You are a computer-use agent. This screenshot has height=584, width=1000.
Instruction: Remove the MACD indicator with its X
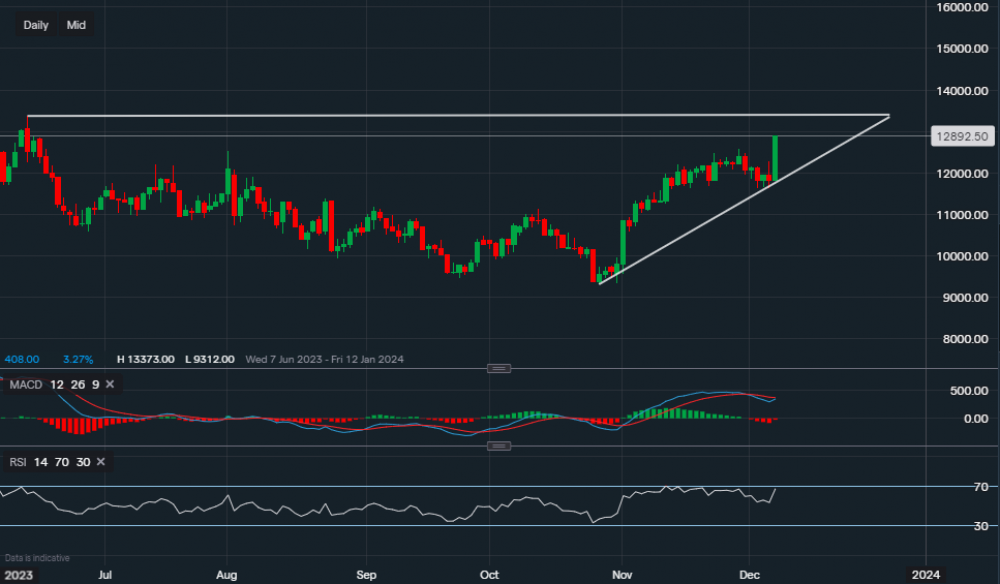[x=110, y=384]
